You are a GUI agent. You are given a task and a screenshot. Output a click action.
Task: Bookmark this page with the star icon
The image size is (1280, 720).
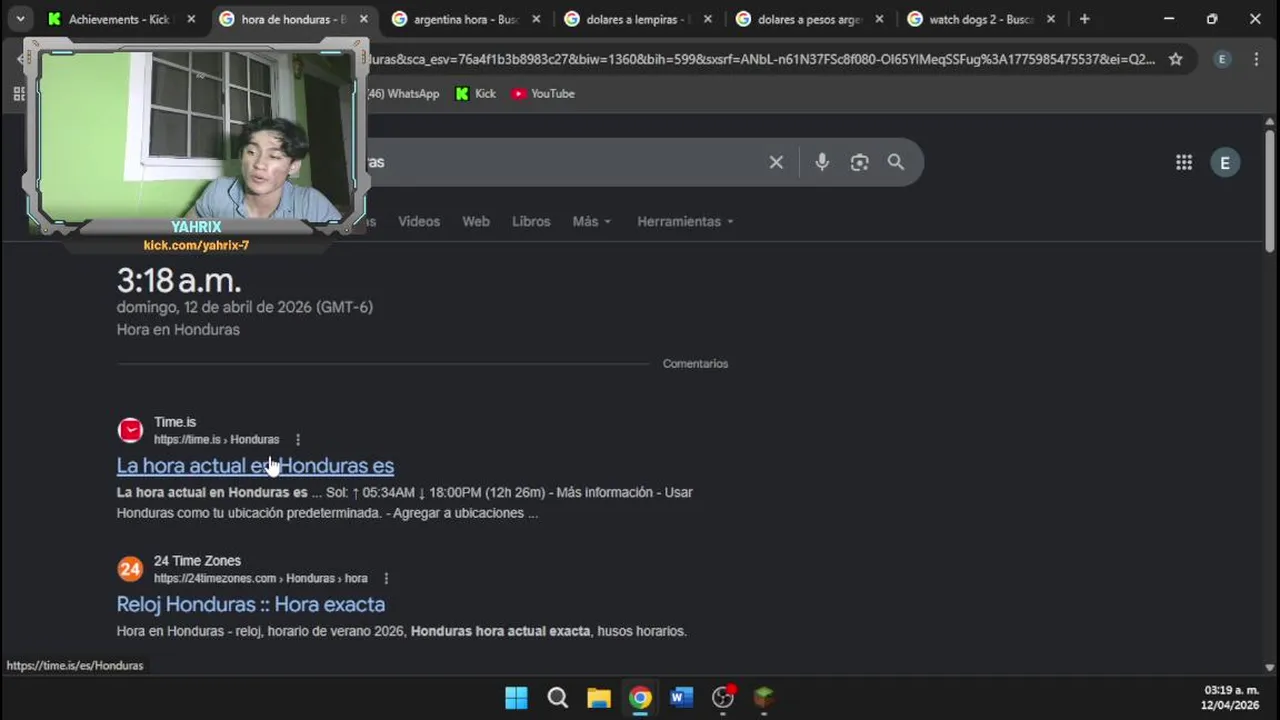pos(1176,59)
